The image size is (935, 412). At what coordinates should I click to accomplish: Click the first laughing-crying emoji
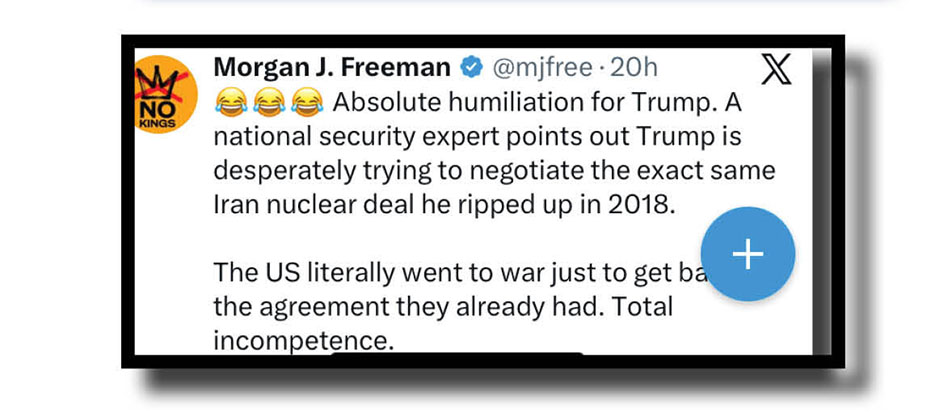coord(231,101)
